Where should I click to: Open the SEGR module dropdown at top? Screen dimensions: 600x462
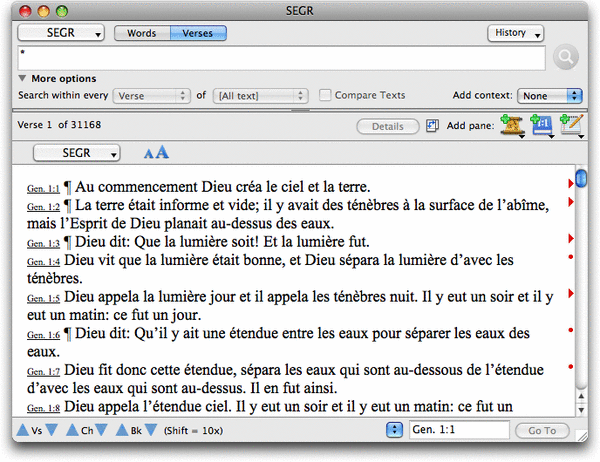[62, 33]
